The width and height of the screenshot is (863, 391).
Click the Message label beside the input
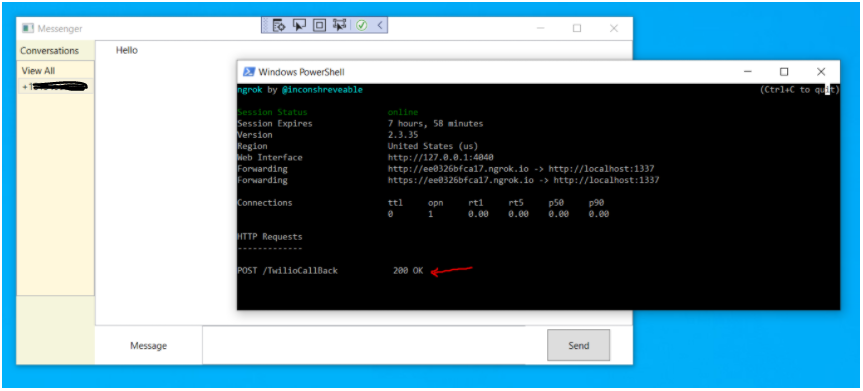click(149, 346)
